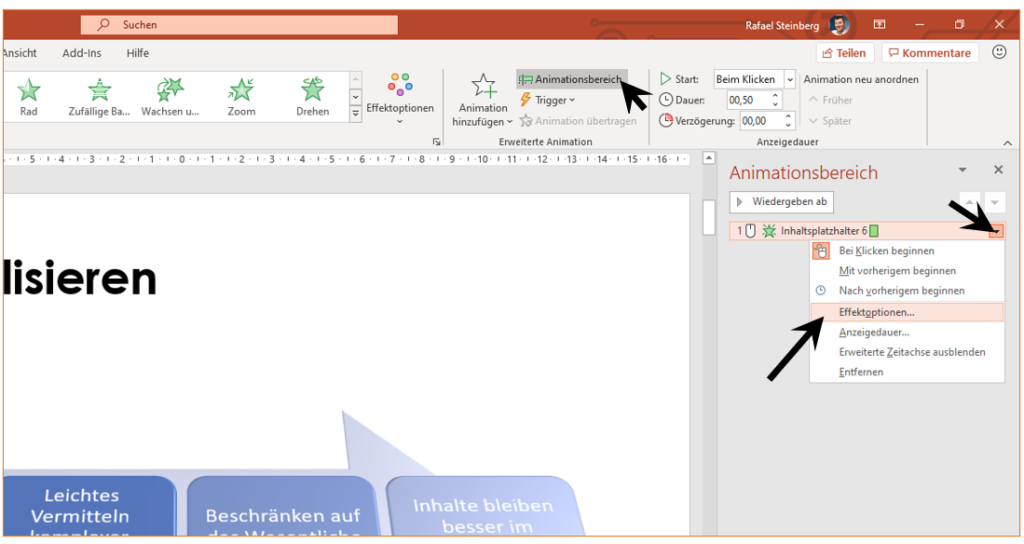The image size is (1024, 544).
Task: Open the Ansicht tab
Action: (x=20, y=53)
